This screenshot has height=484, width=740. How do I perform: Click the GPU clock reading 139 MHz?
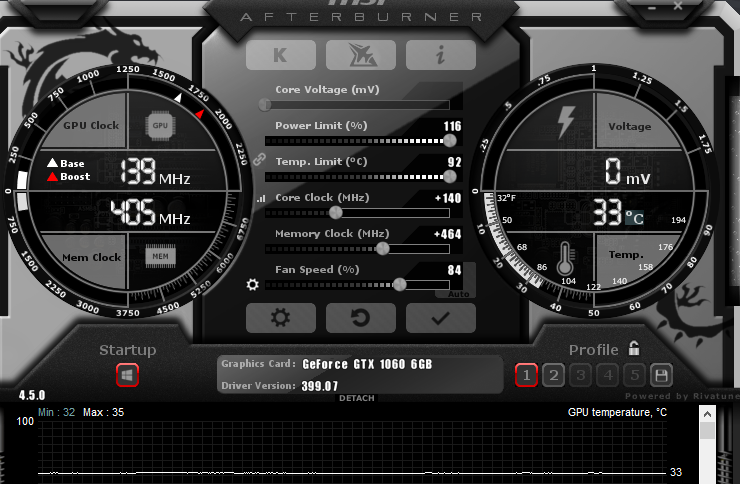click(x=155, y=172)
